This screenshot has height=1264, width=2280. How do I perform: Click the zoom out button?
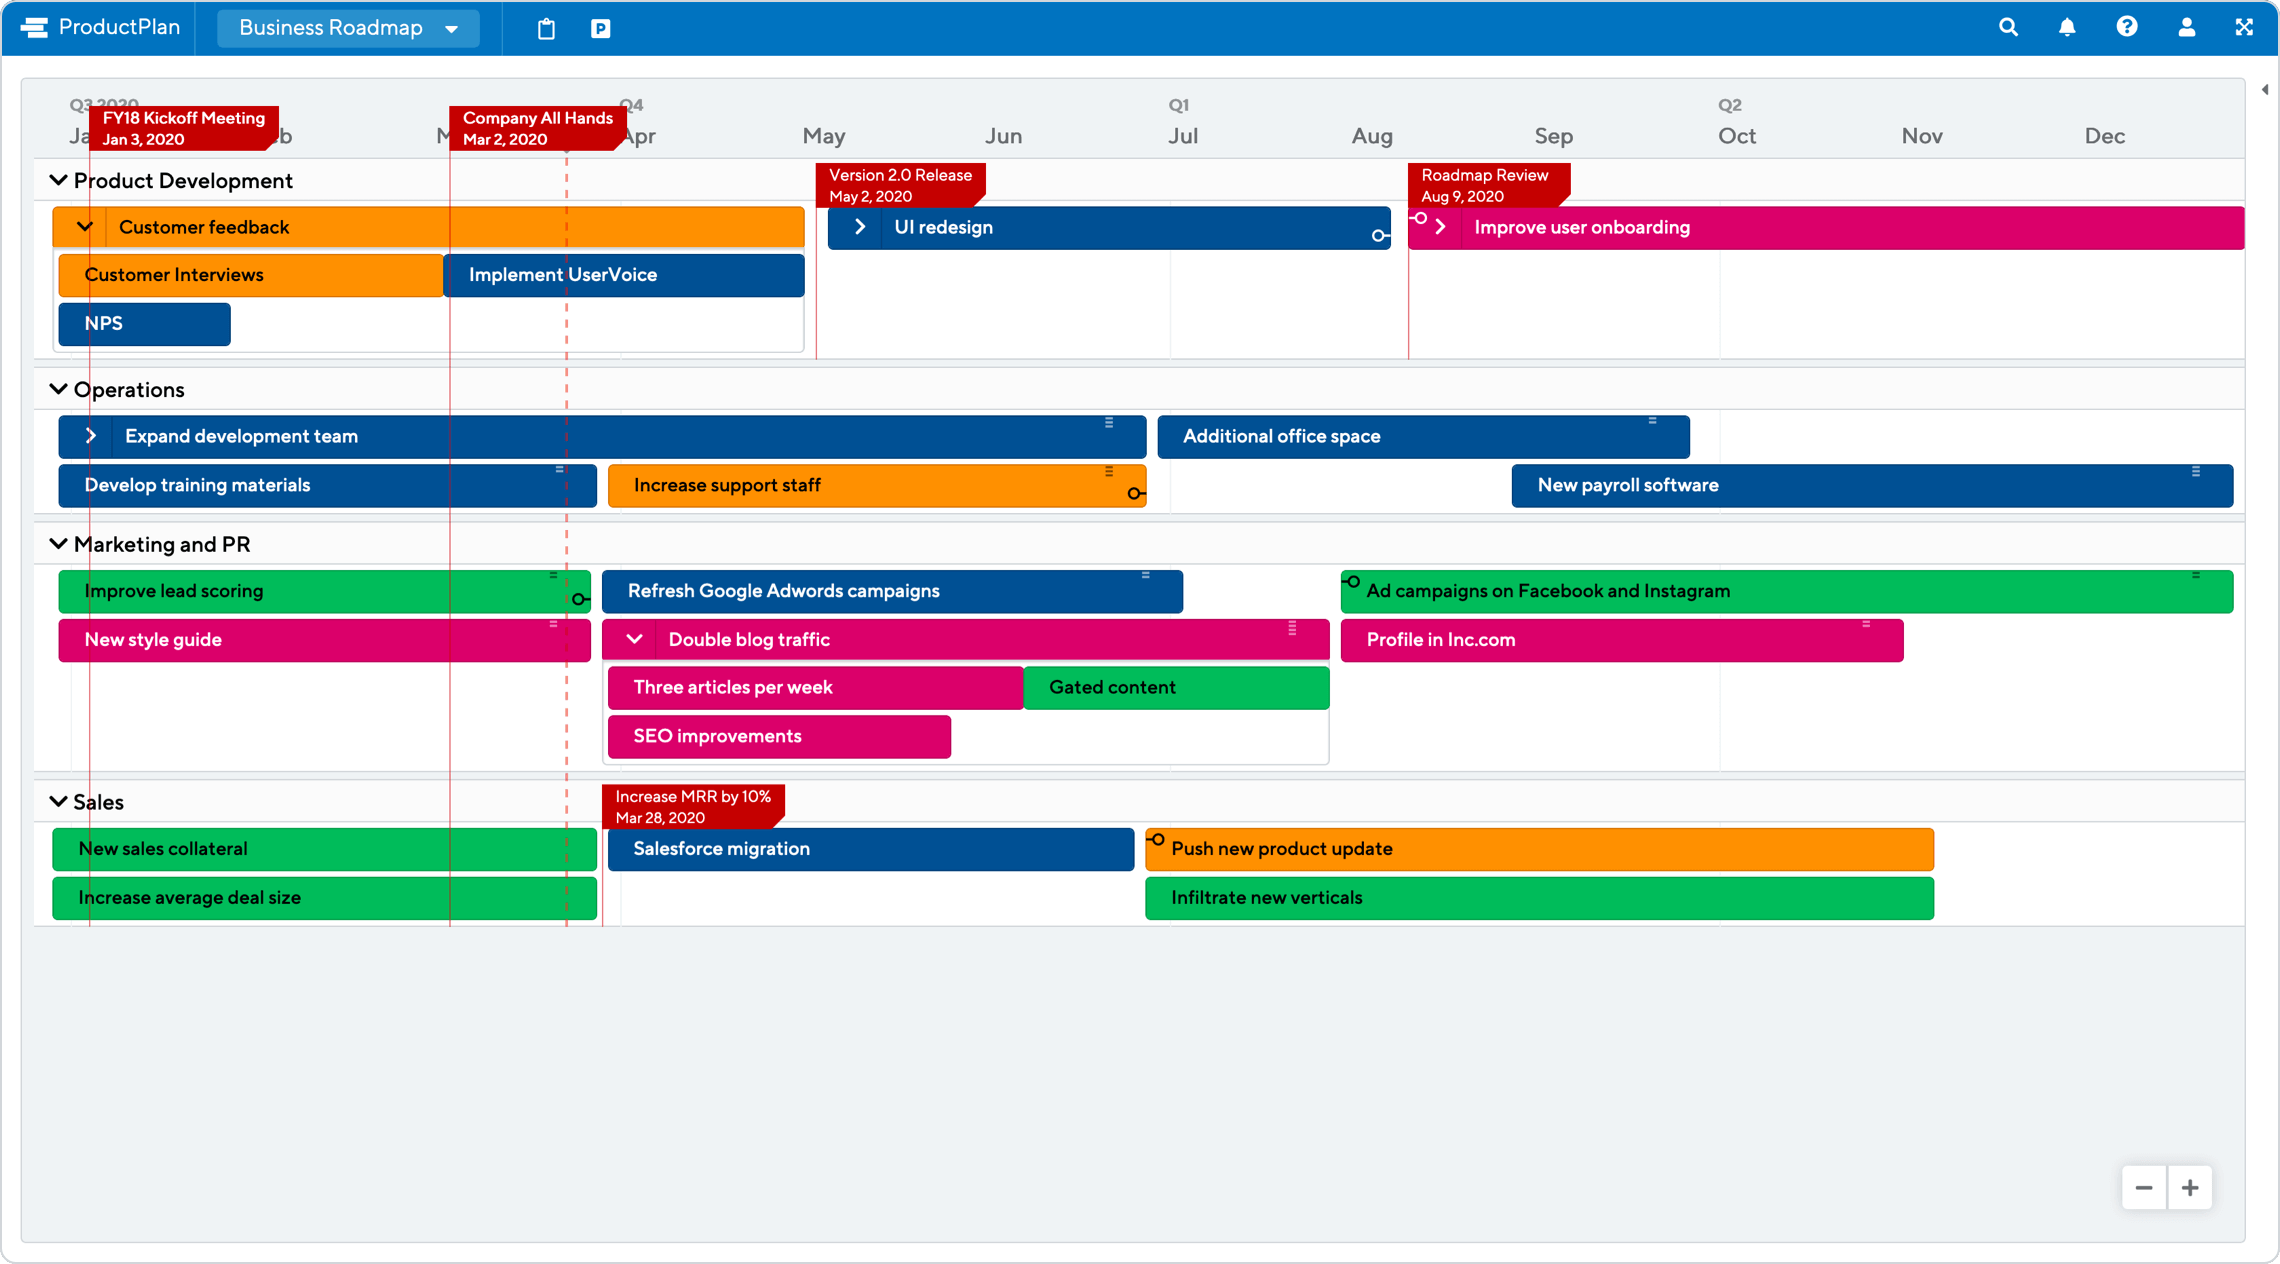[2145, 1188]
